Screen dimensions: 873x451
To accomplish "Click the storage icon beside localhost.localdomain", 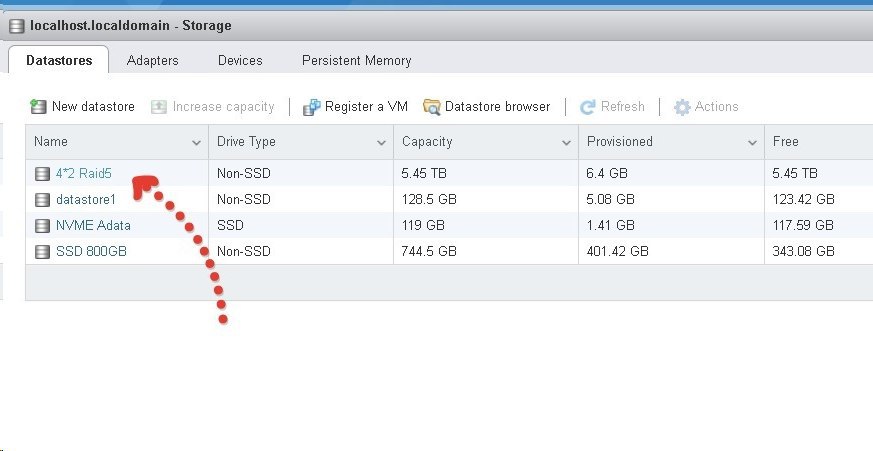I will coord(17,26).
